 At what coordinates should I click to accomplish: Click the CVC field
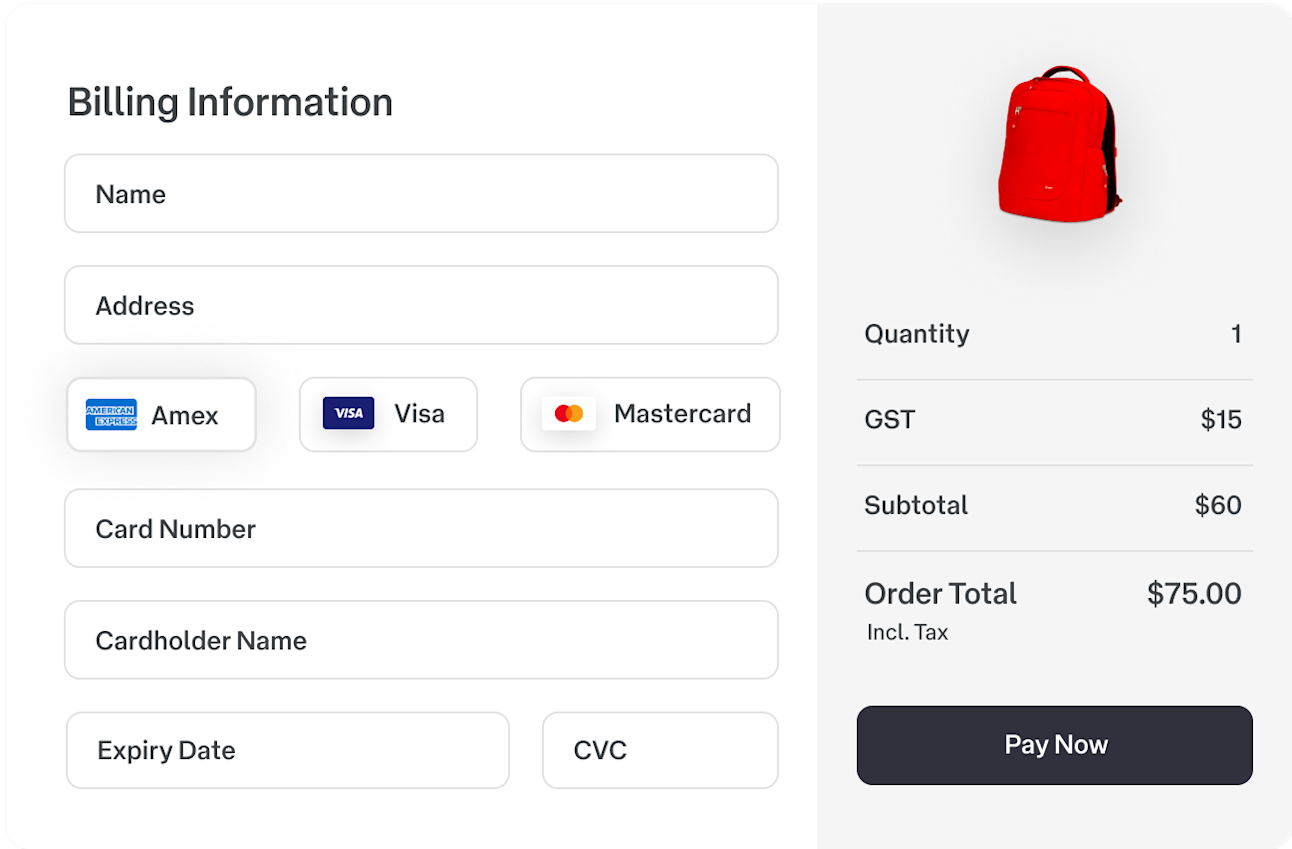tap(660, 750)
